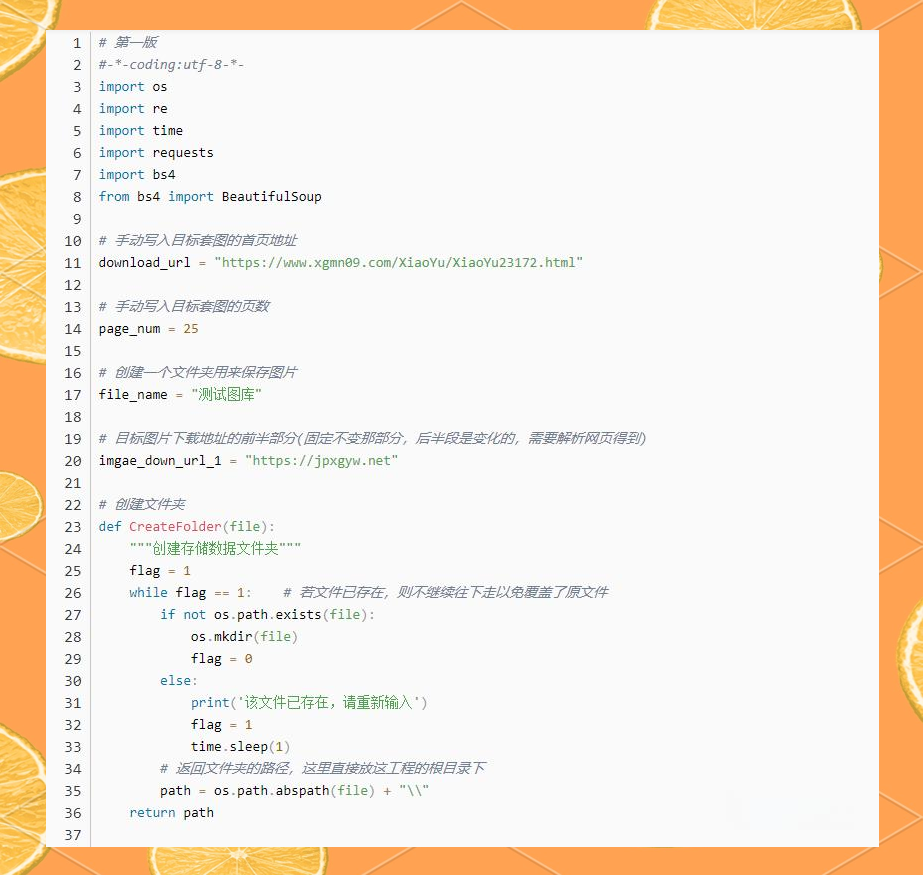The image size is (923, 875).
Task: Click the print statement '该文件已存在，请重新输入'
Action: coord(309,702)
